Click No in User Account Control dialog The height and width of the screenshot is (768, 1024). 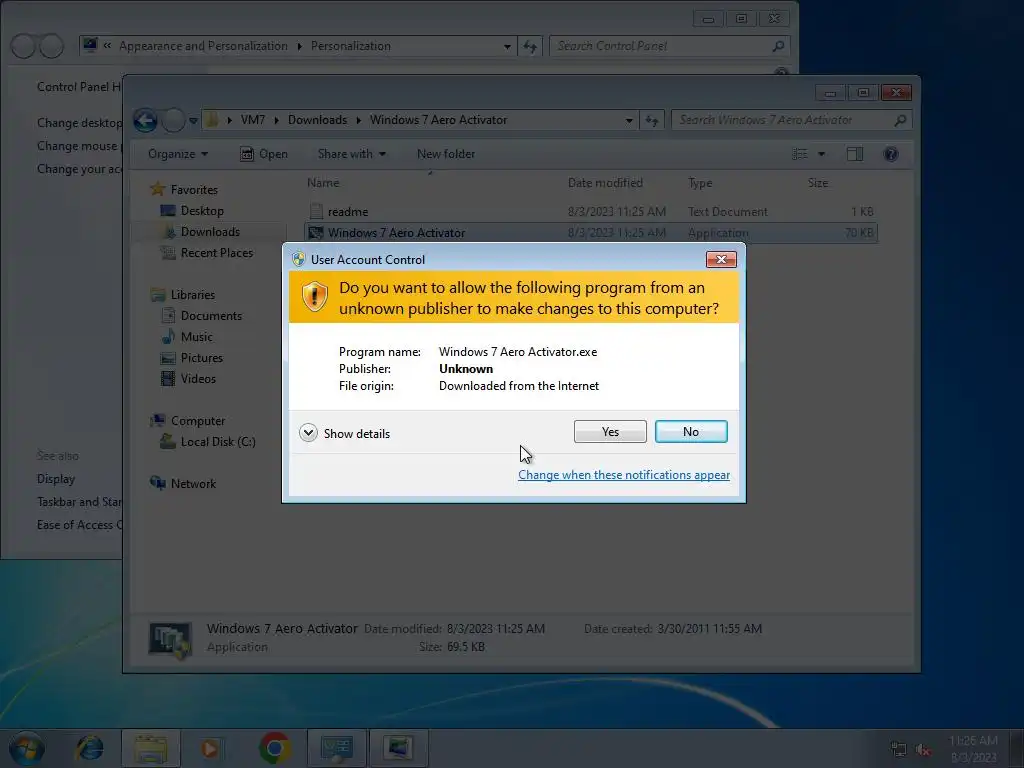pos(691,432)
